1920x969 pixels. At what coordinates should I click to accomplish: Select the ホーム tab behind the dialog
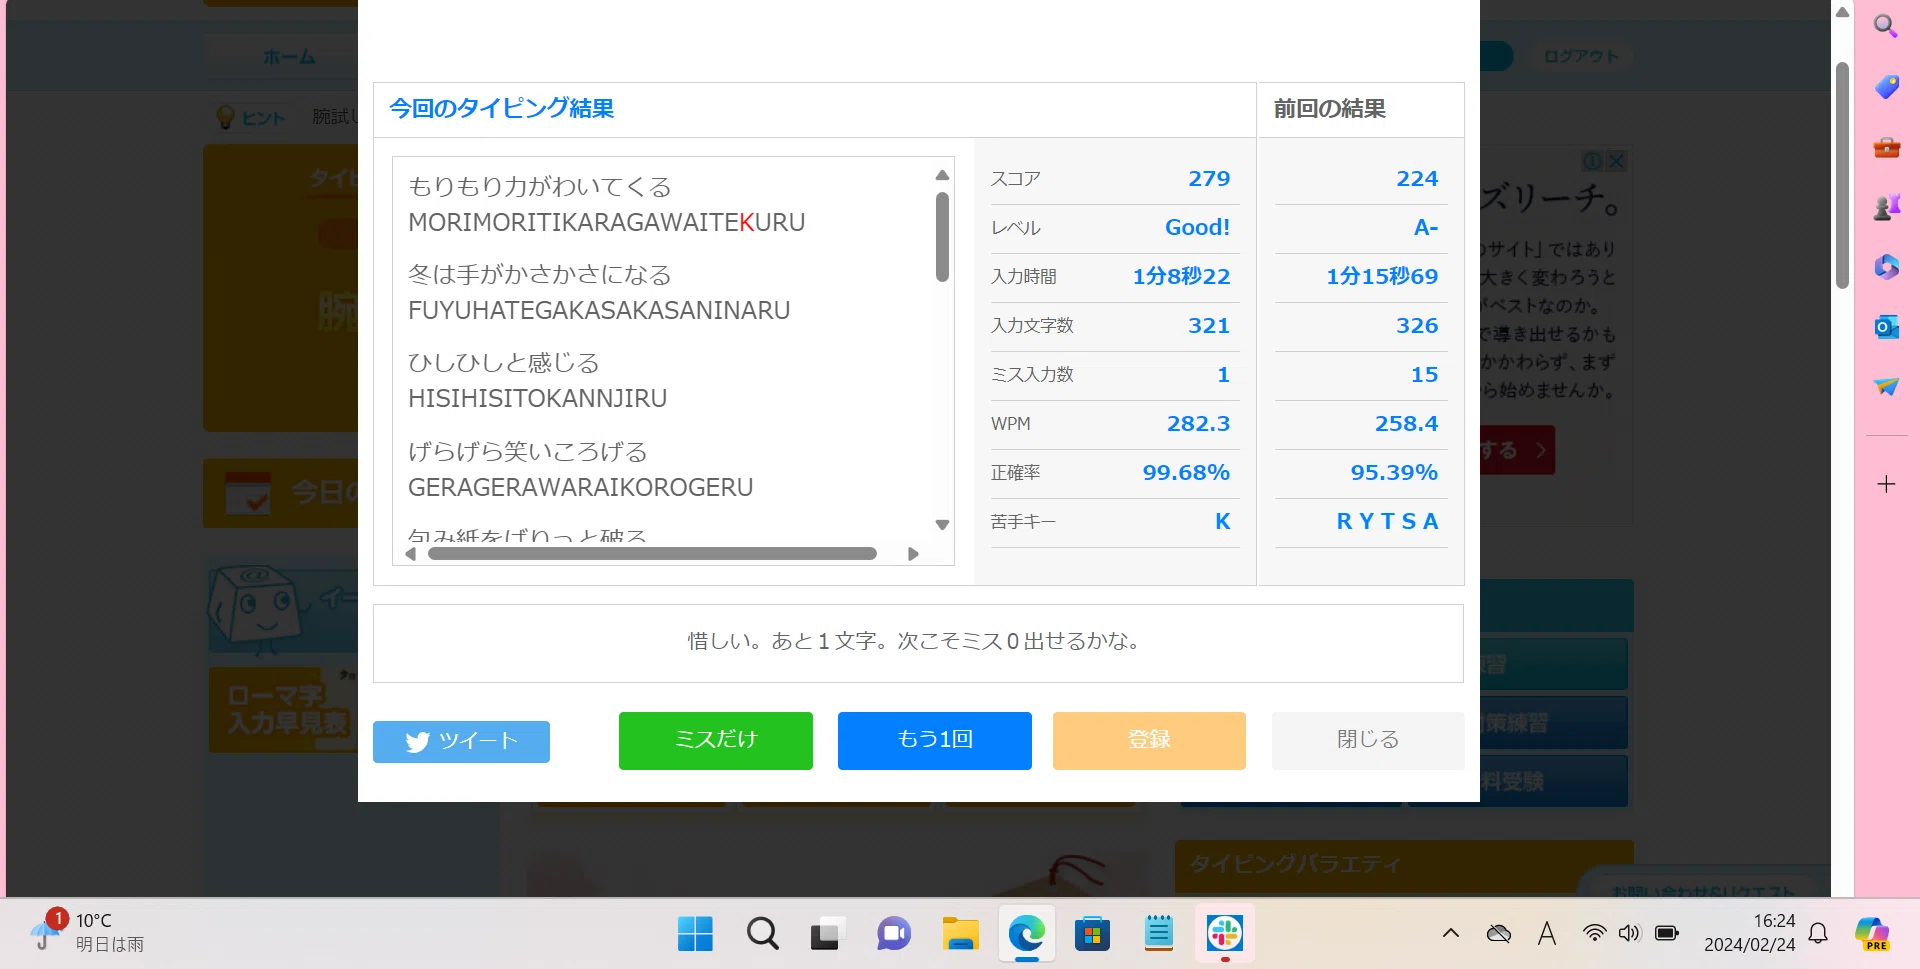[x=289, y=57]
